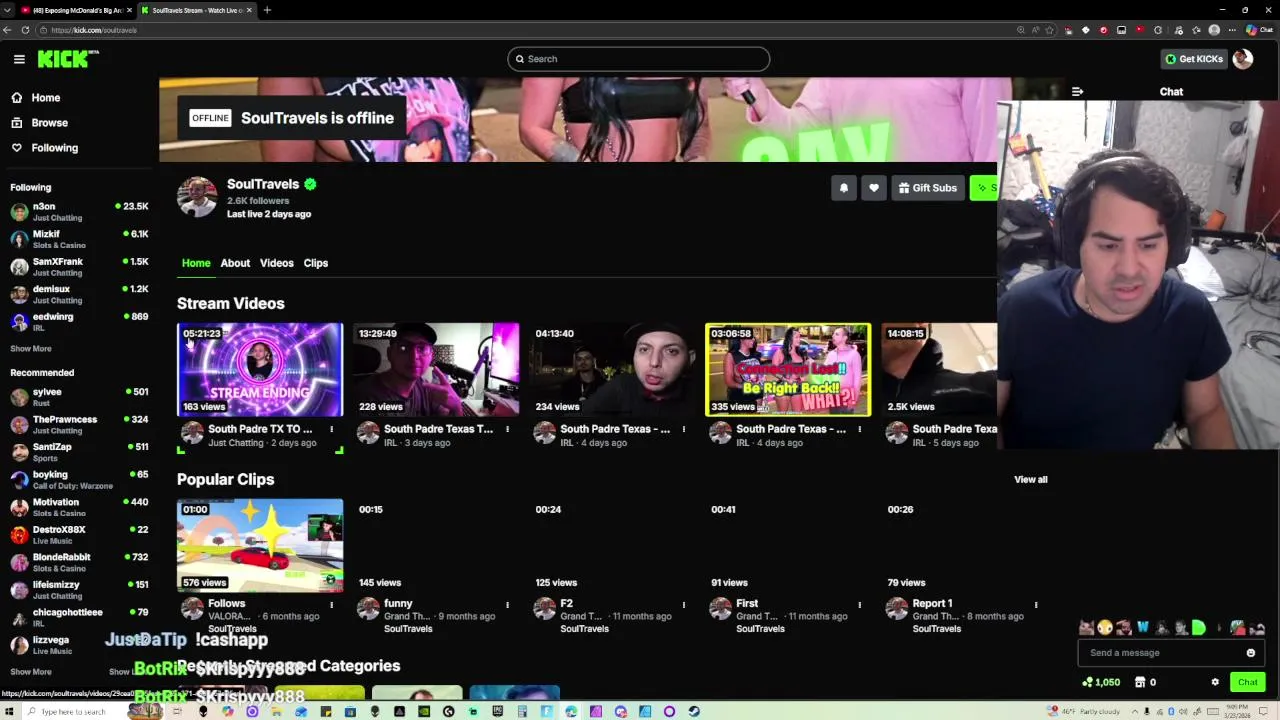Image resolution: width=1280 pixels, height=720 pixels.
Task: Go back in the browser
Action: click(7, 30)
